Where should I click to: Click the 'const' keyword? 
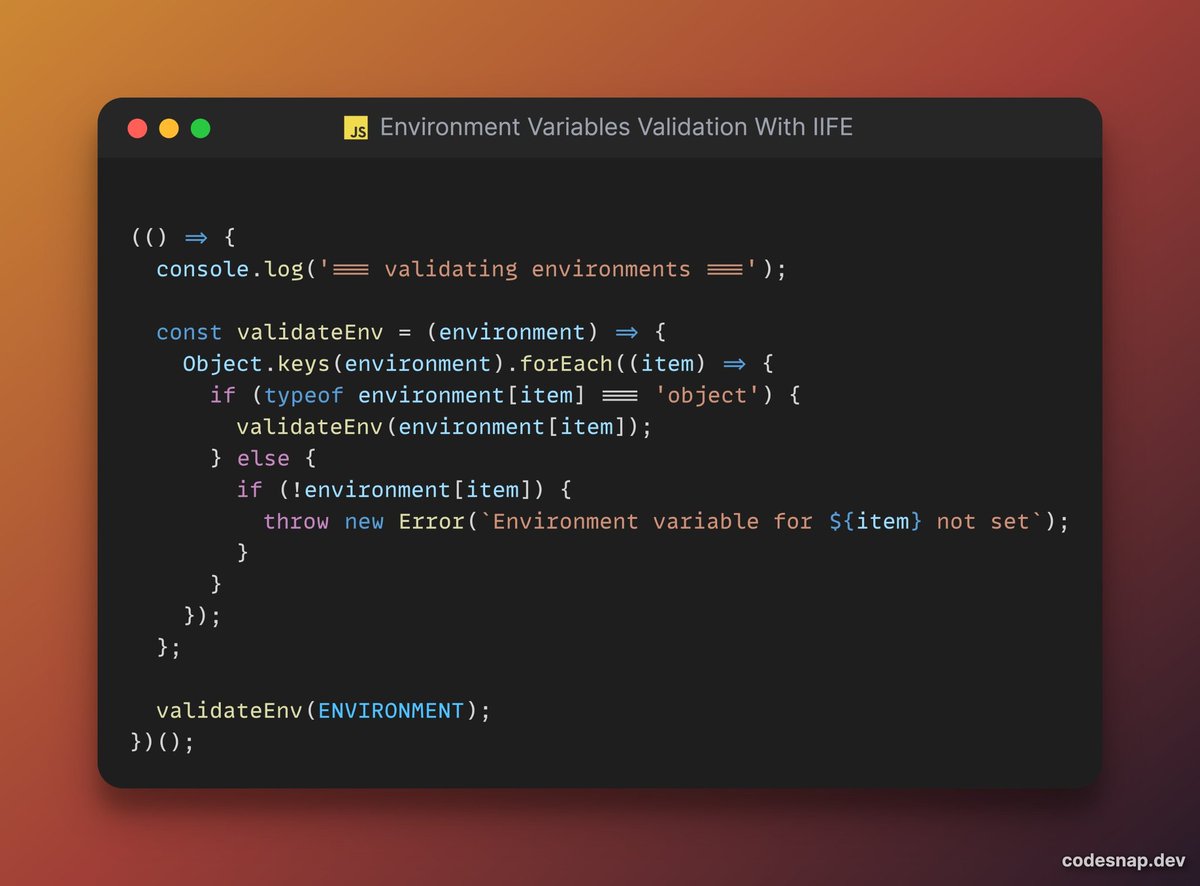[x=189, y=332]
